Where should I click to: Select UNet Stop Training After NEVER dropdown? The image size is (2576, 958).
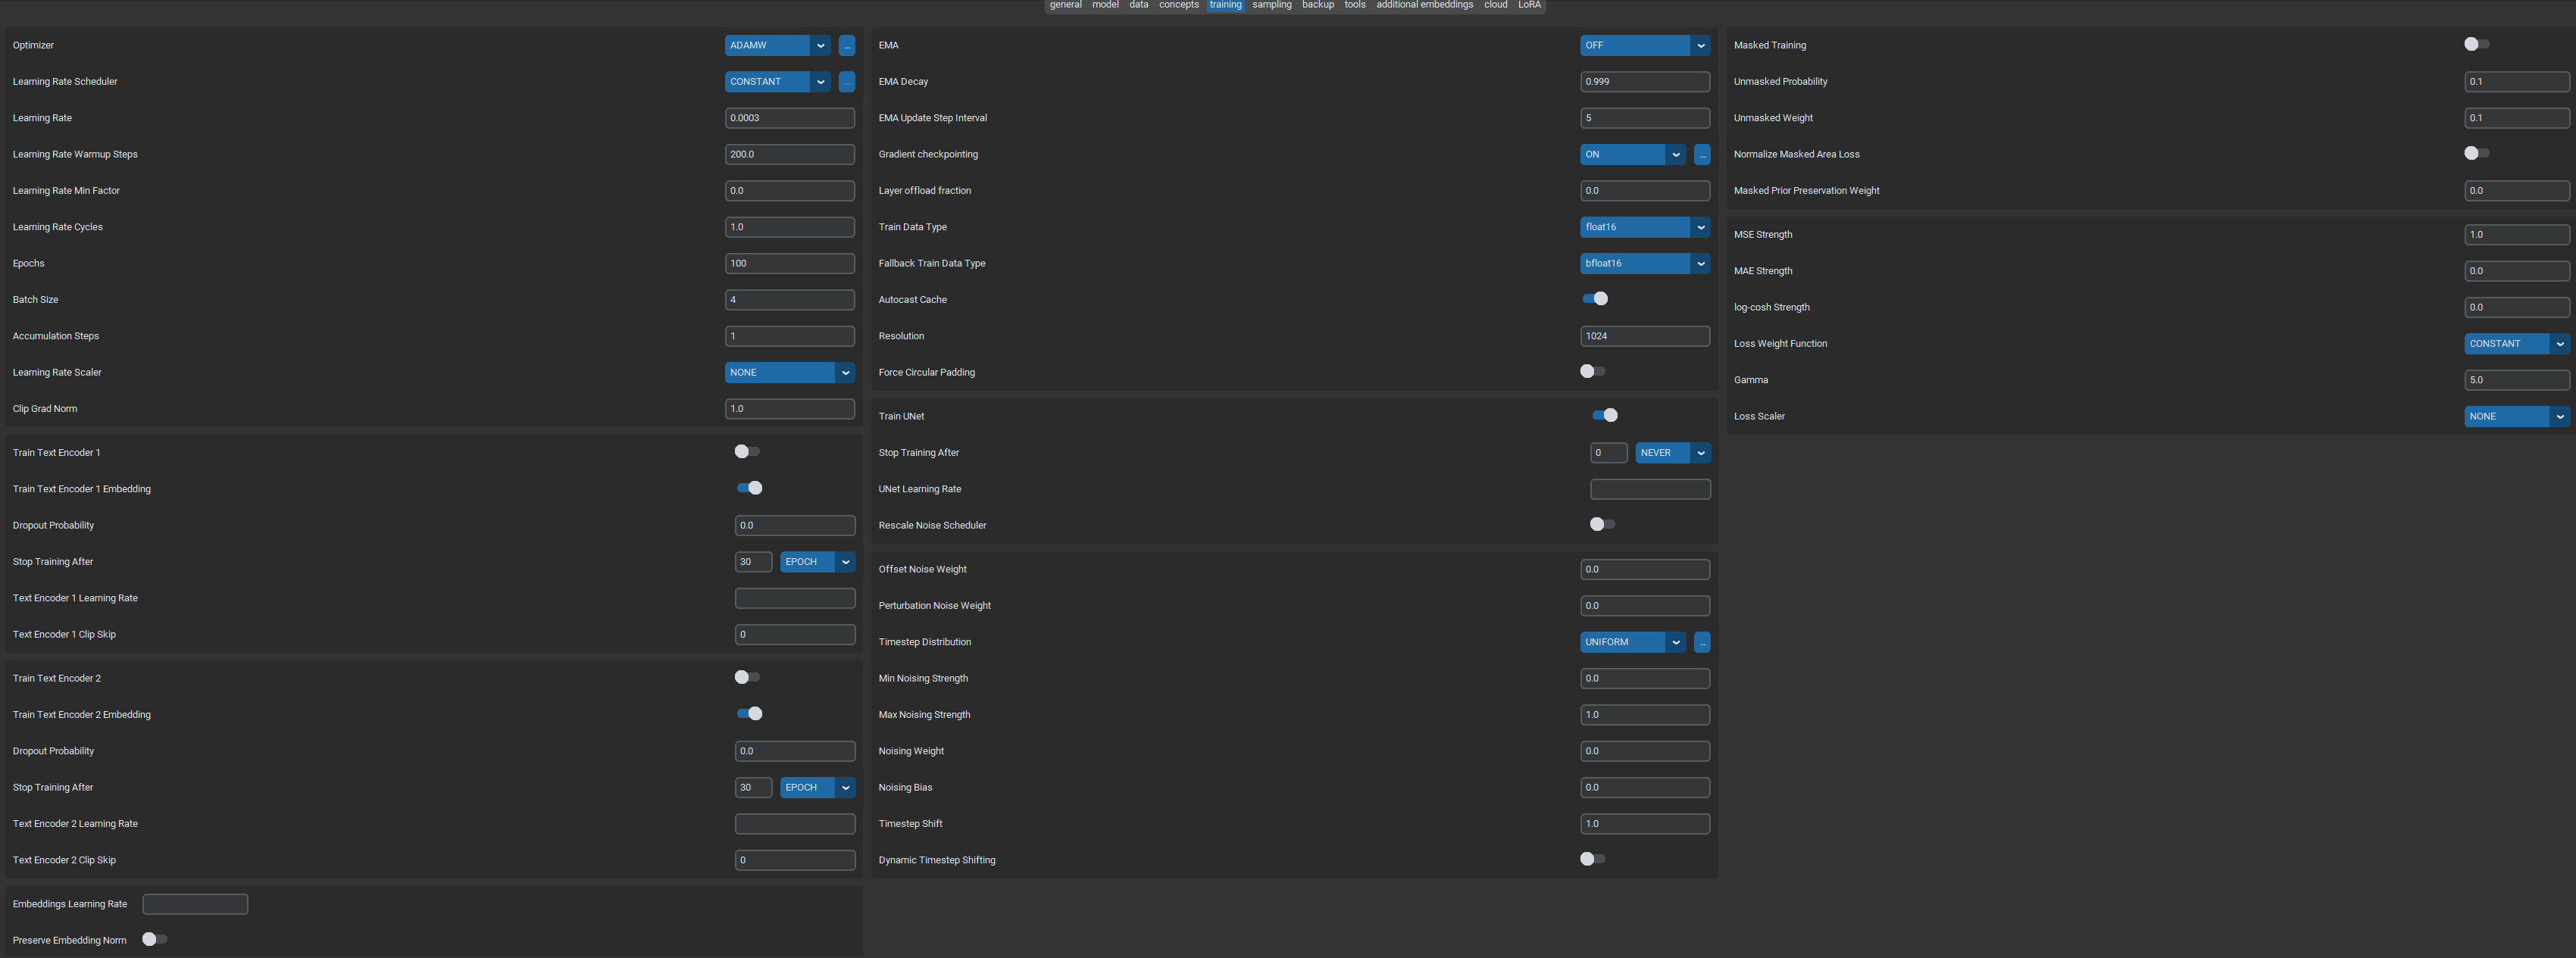click(1672, 453)
